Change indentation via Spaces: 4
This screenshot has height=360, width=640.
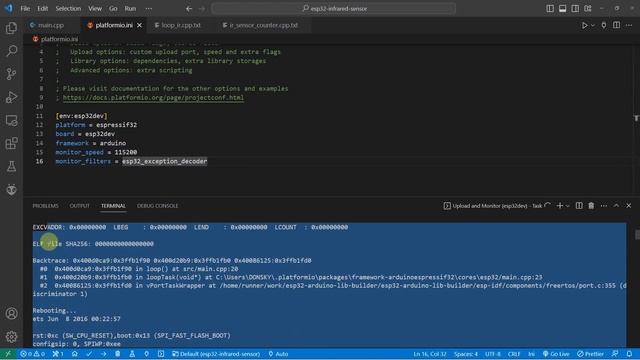[x=465, y=354]
